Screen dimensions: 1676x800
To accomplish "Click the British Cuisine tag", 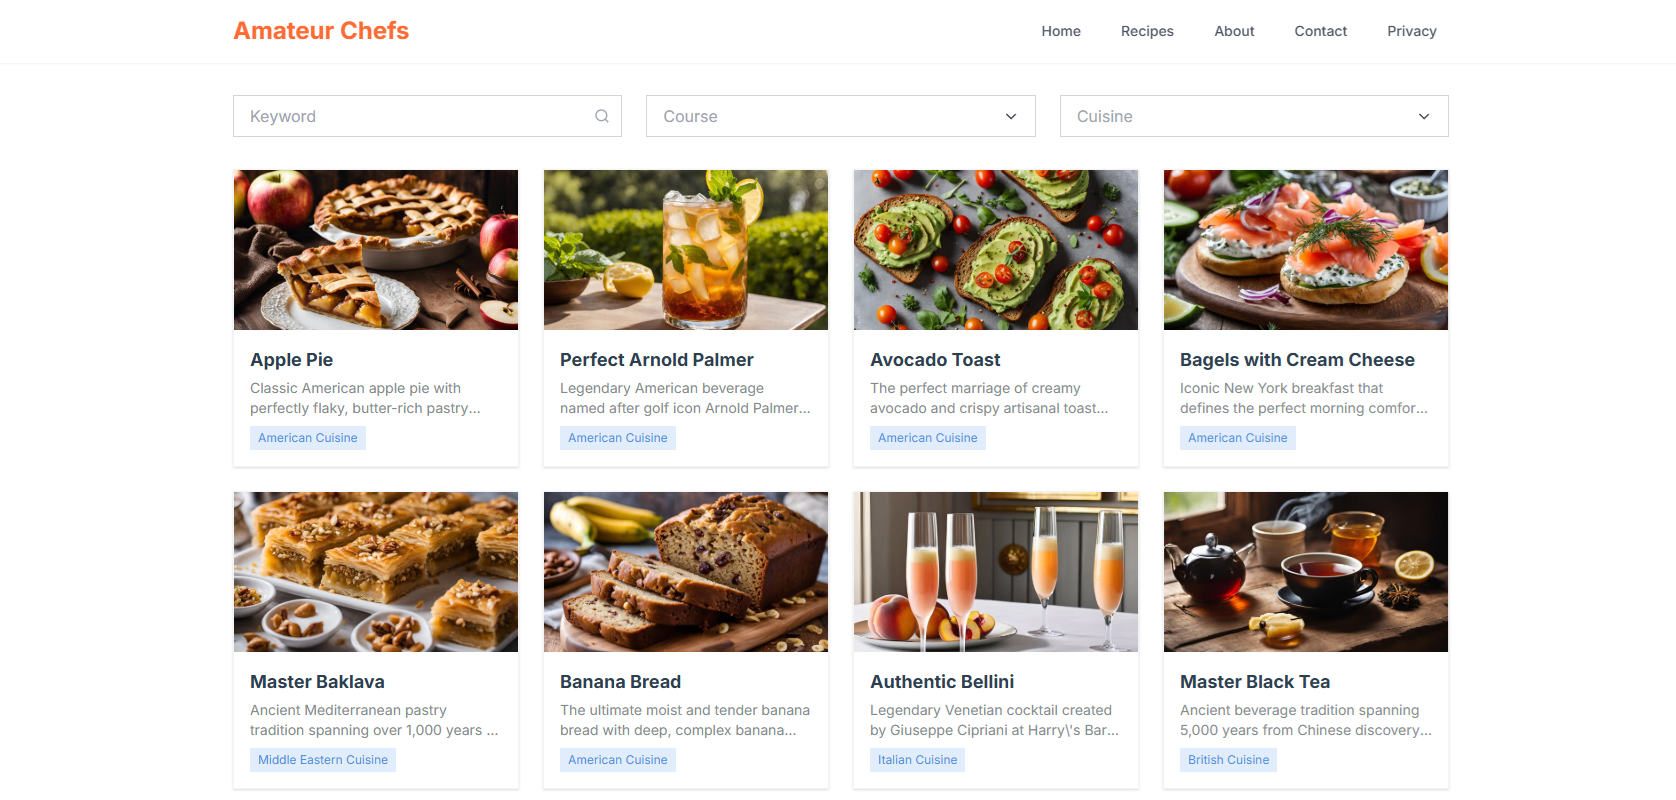I will coord(1228,760).
